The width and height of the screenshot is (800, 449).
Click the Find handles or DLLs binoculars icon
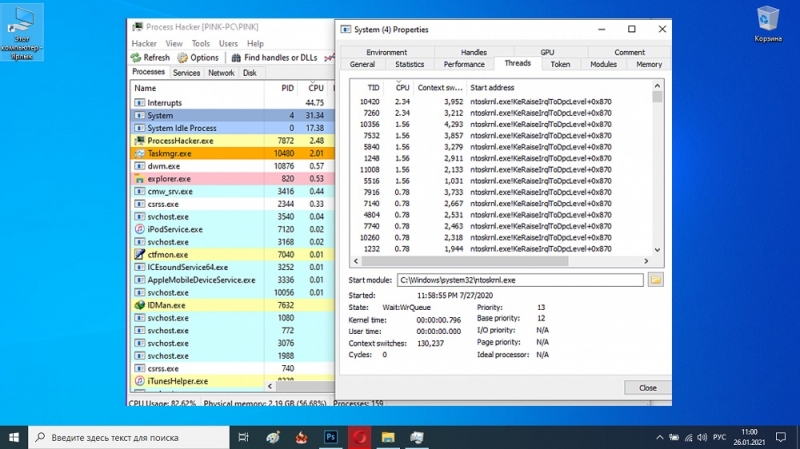236,58
